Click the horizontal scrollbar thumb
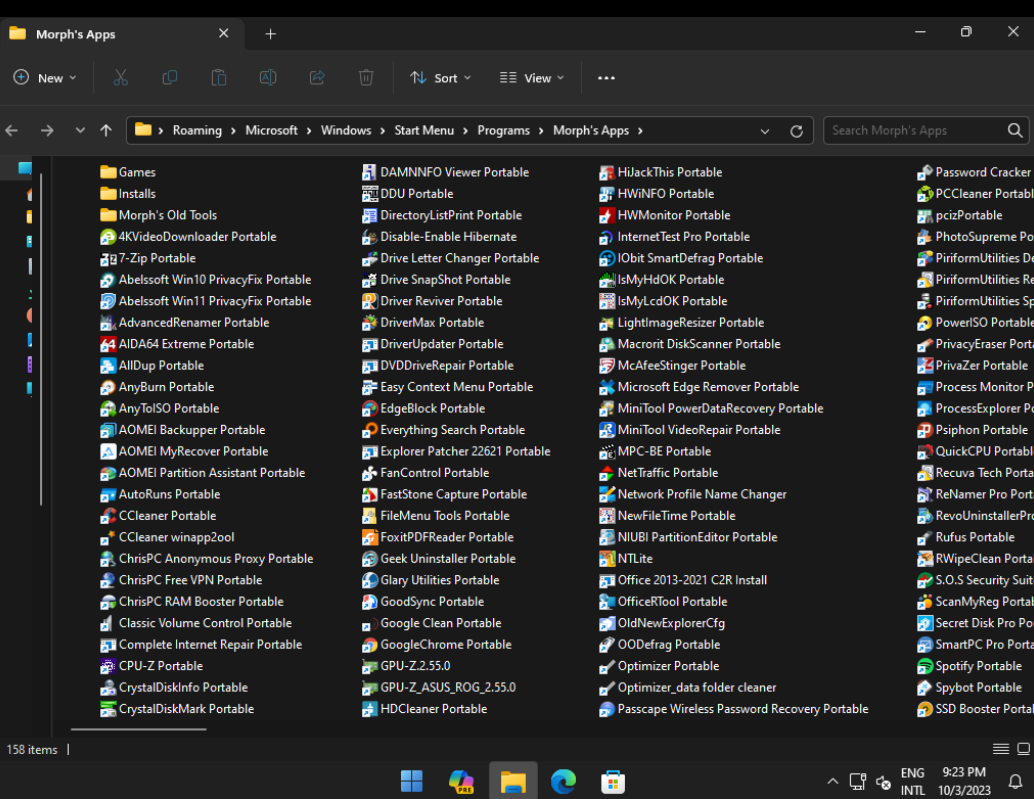This screenshot has height=799, width=1034. pos(138,729)
